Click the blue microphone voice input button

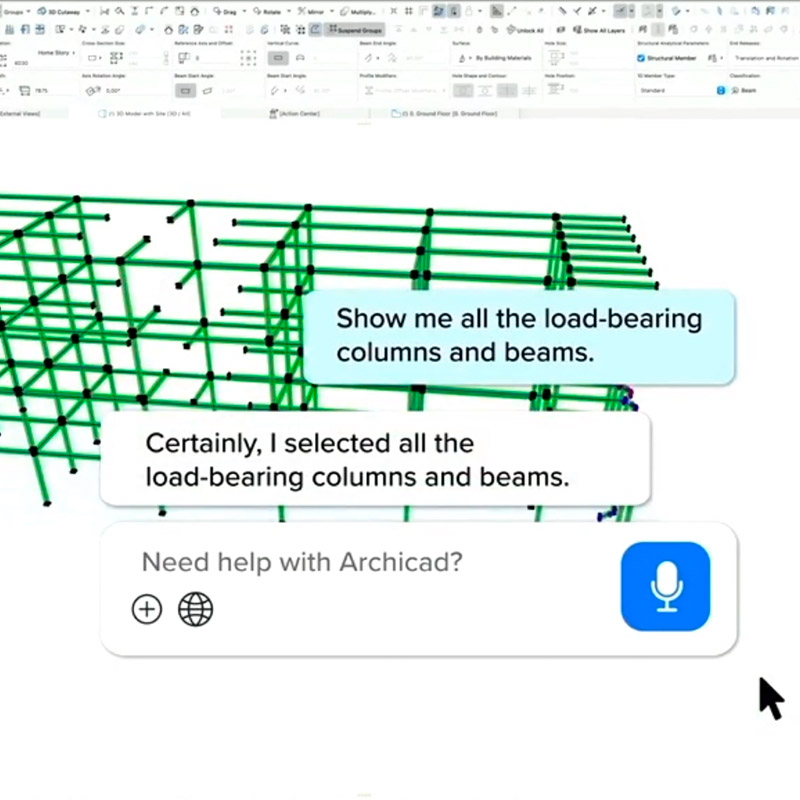[665, 586]
